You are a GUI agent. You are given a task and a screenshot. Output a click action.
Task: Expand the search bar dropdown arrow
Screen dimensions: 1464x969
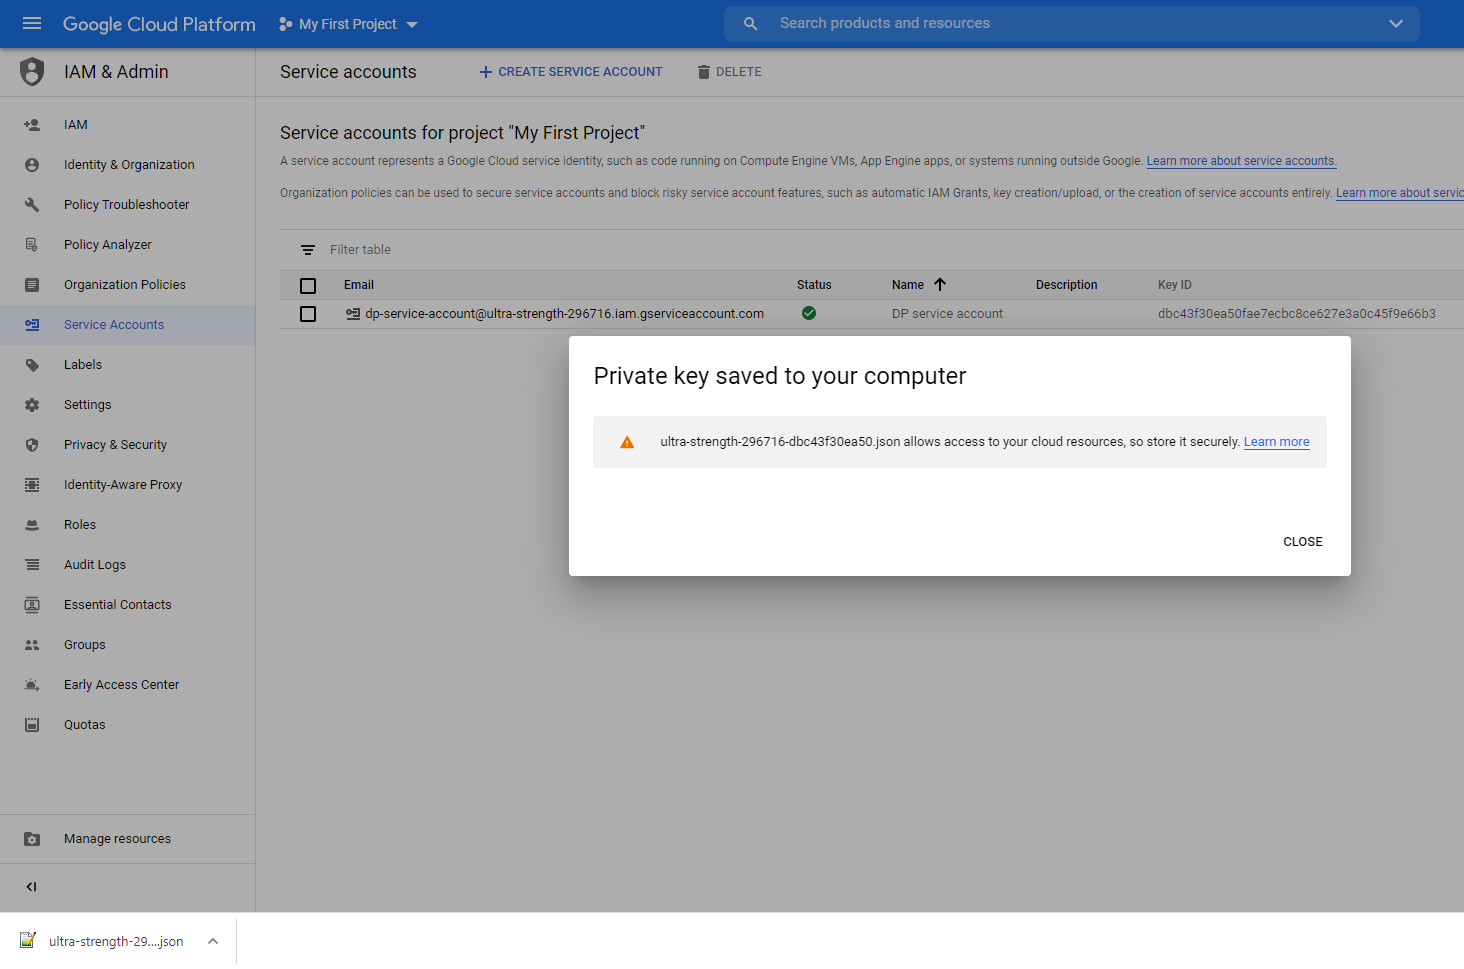(1396, 24)
